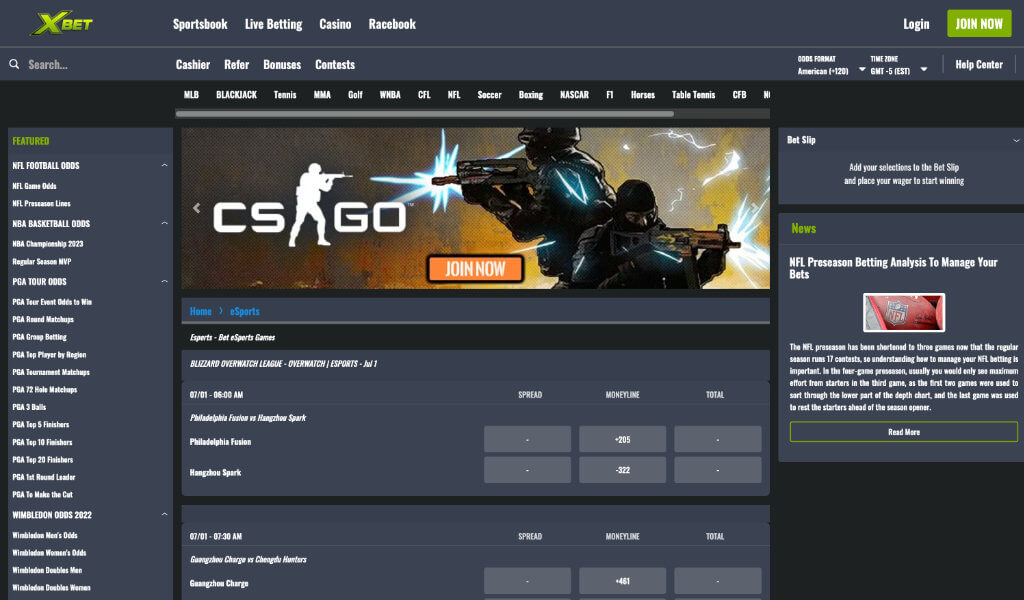Screen dimensions: 1024x600
Task: Open Regular Season MVP link
Action: pos(42,262)
